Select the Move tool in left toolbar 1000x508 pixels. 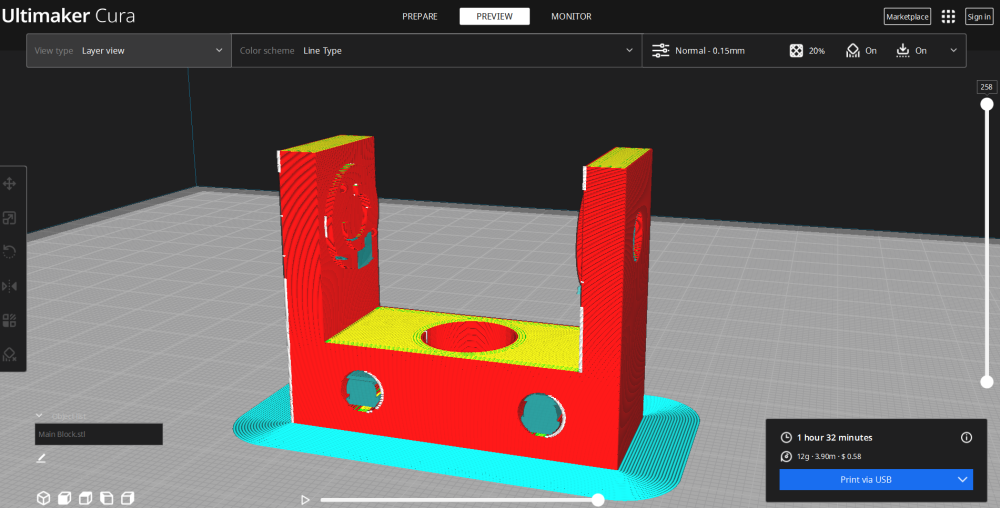pos(10,184)
